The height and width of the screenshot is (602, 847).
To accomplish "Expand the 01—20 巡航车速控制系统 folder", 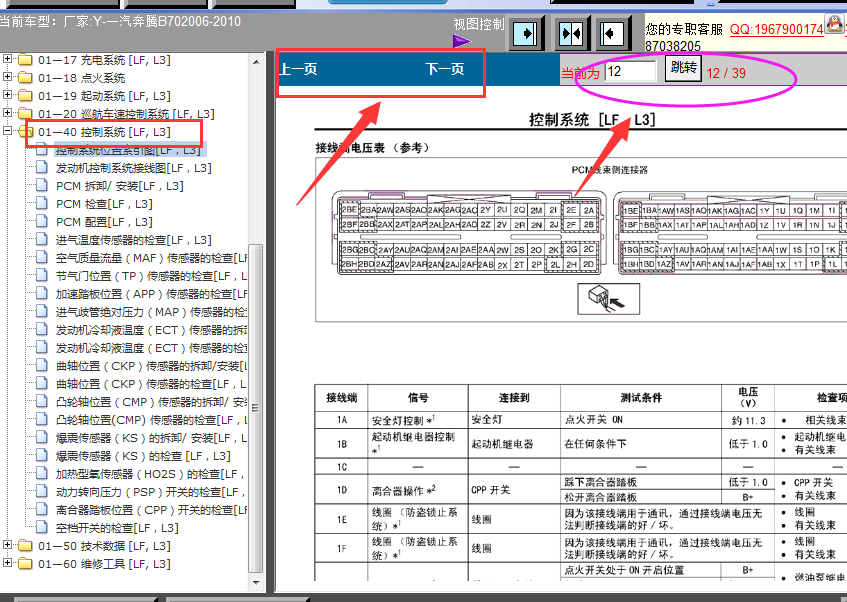I will click(x=7, y=113).
